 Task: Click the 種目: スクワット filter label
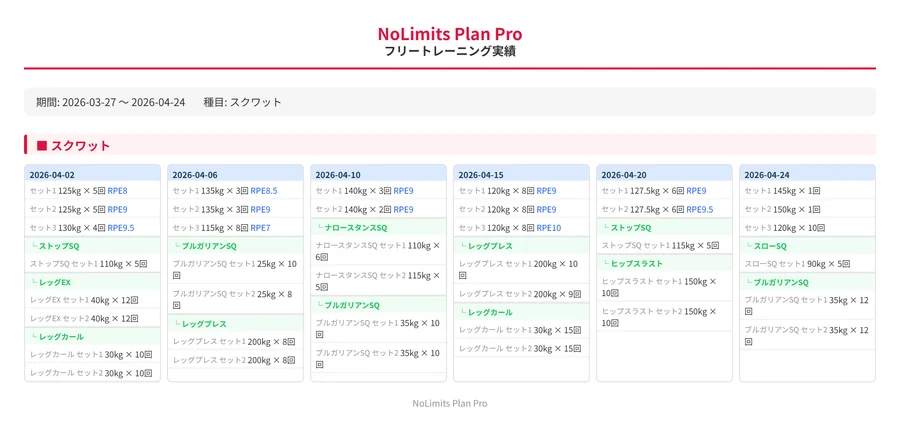242,102
